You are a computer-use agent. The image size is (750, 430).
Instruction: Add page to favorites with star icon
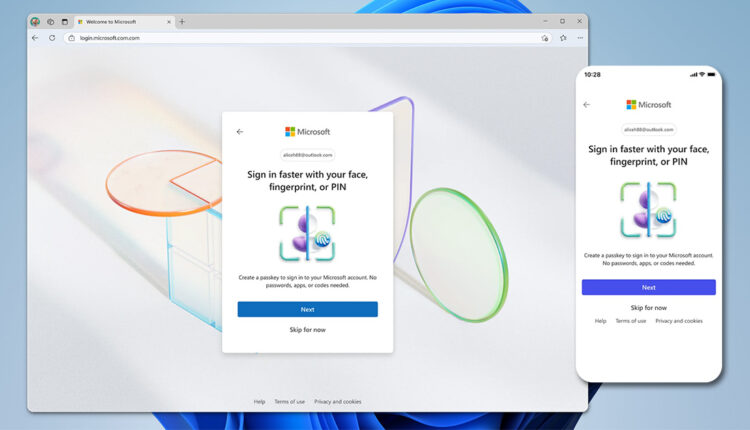point(563,38)
